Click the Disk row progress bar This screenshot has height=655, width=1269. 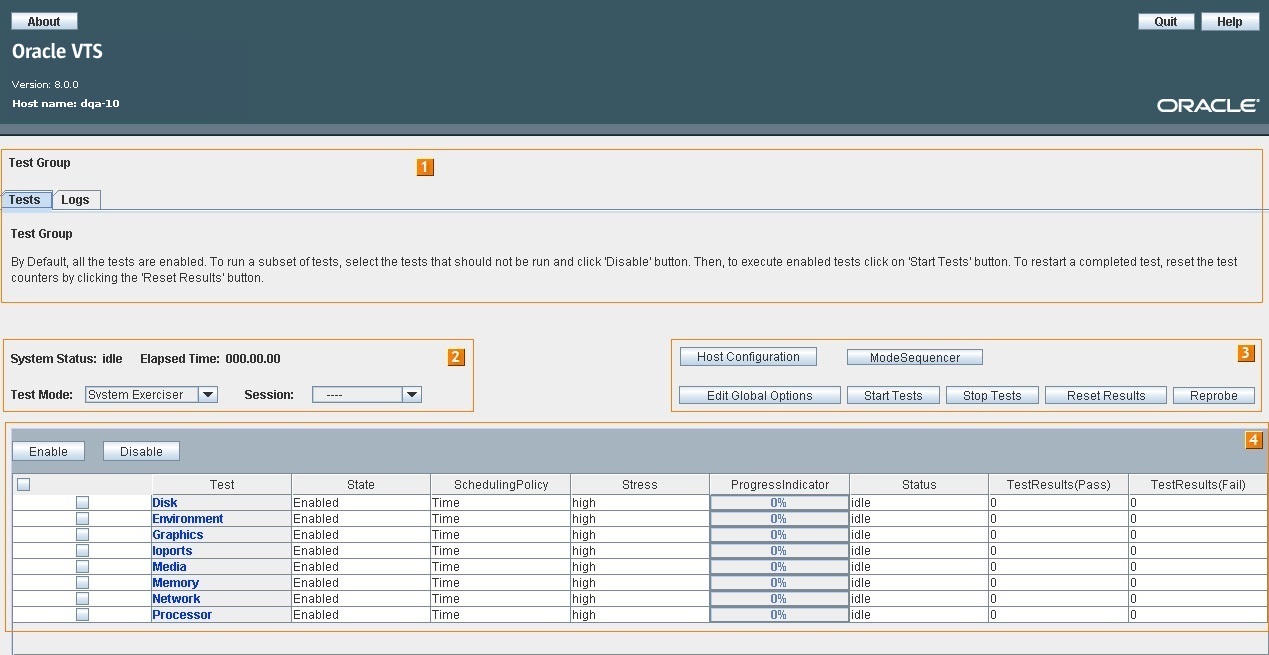(x=779, y=503)
